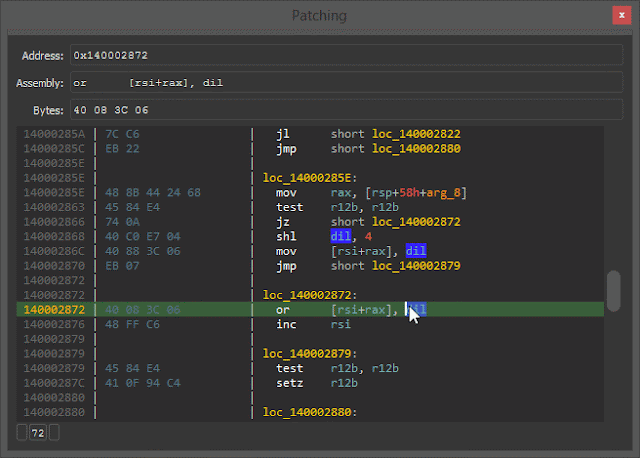Click '[rsi+rax]' operand of or instruction
This screenshot has height=458, width=640.
[x=361, y=309]
